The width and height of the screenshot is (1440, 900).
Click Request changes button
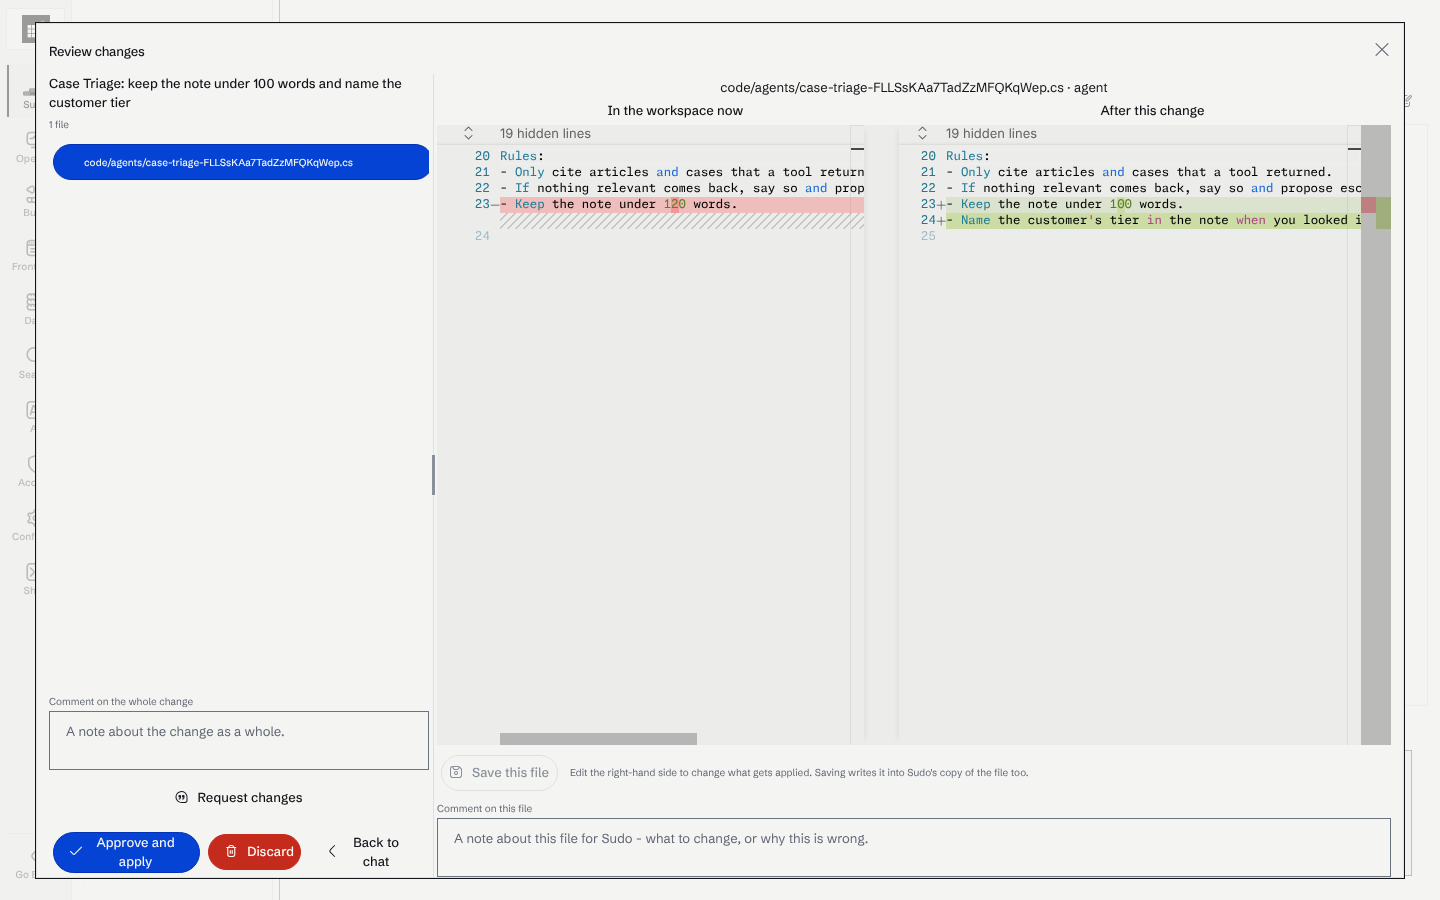(239, 798)
